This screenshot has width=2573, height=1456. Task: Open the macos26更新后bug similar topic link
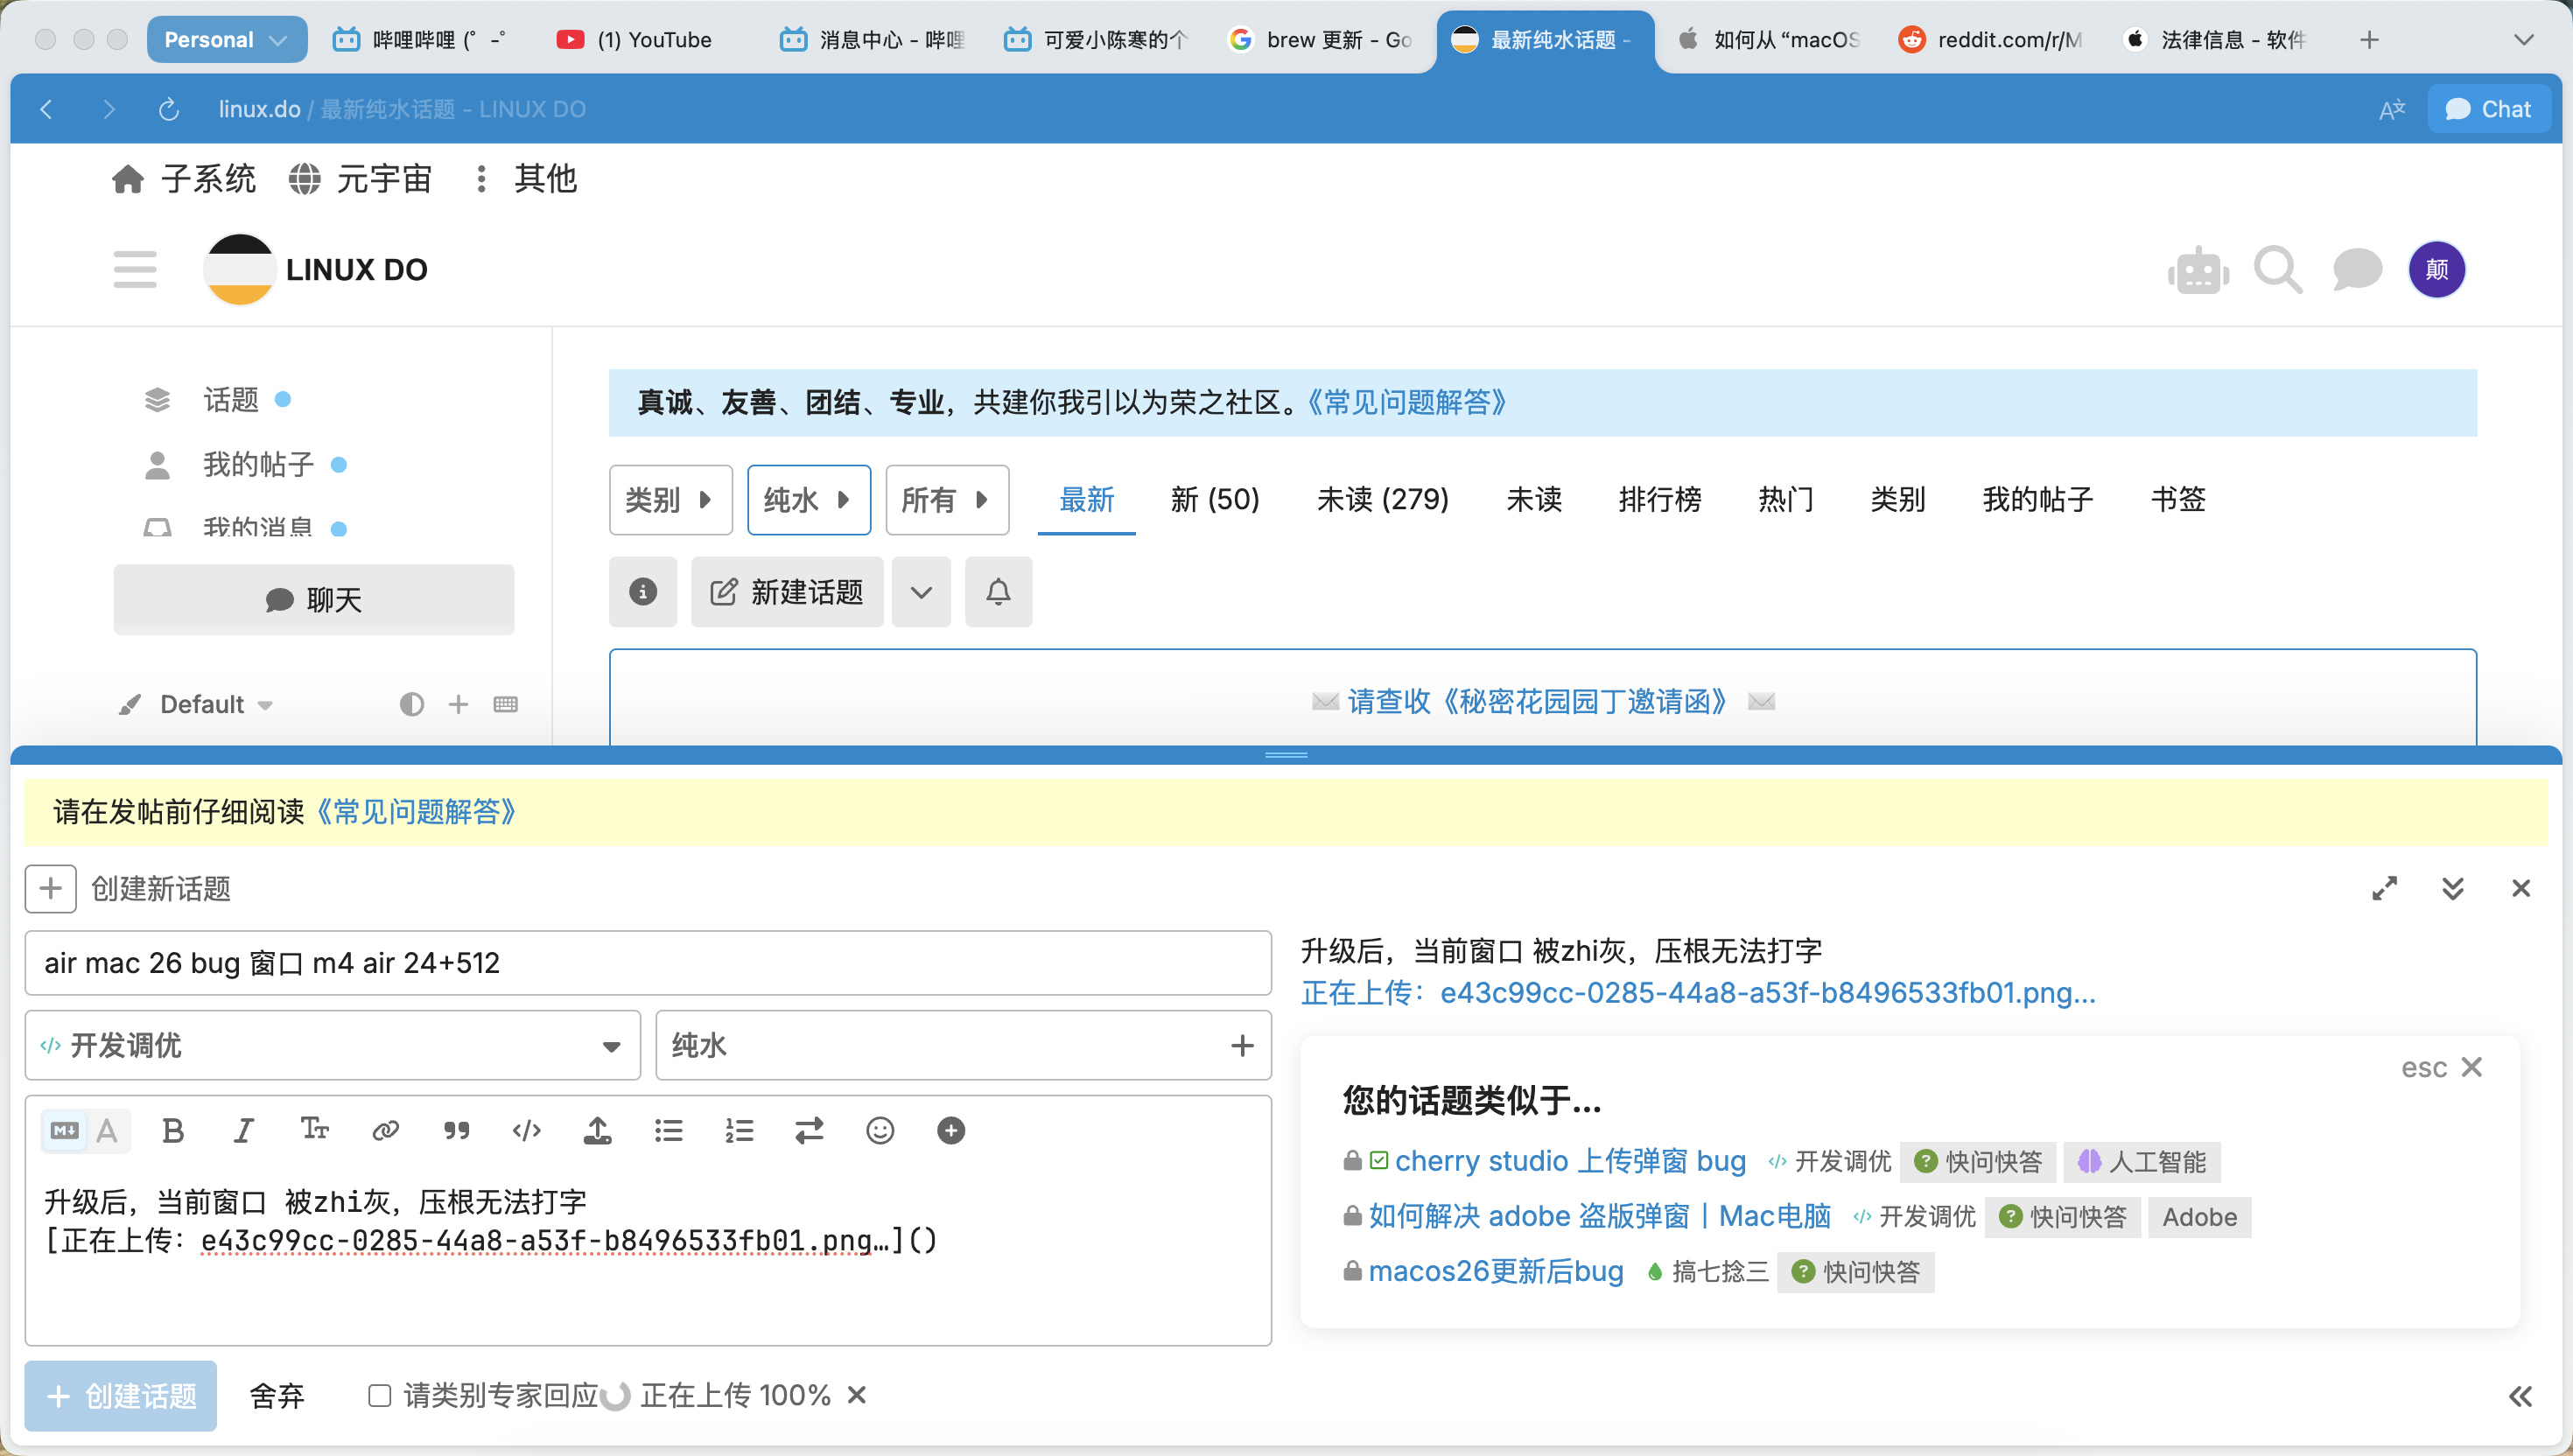[x=1495, y=1271]
